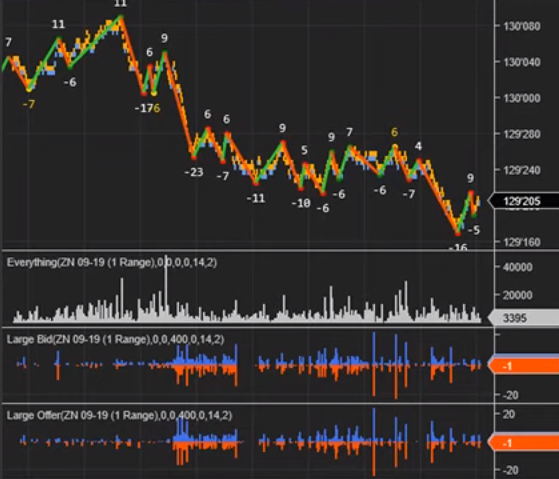Select the 129'240 price axis label
The image size is (559, 479).
[522, 170]
